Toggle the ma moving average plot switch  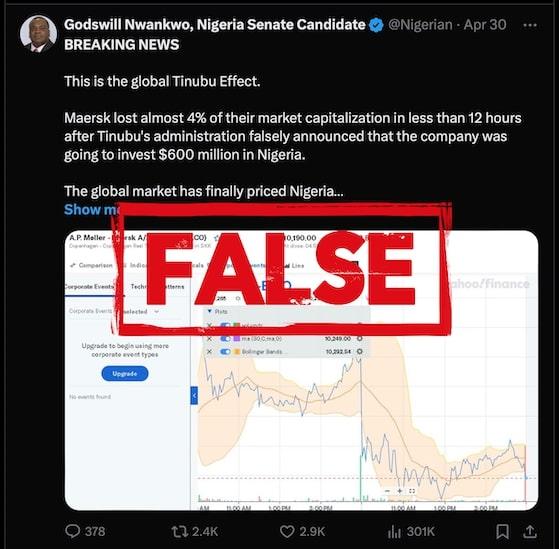(x=225, y=339)
